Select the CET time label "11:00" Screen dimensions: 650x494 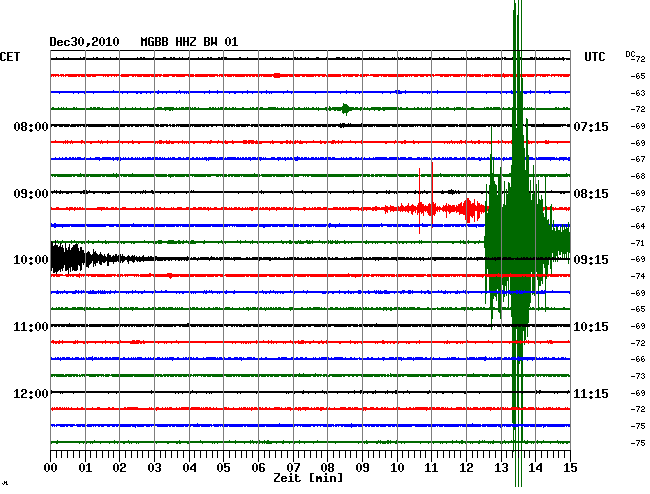(x=31, y=327)
